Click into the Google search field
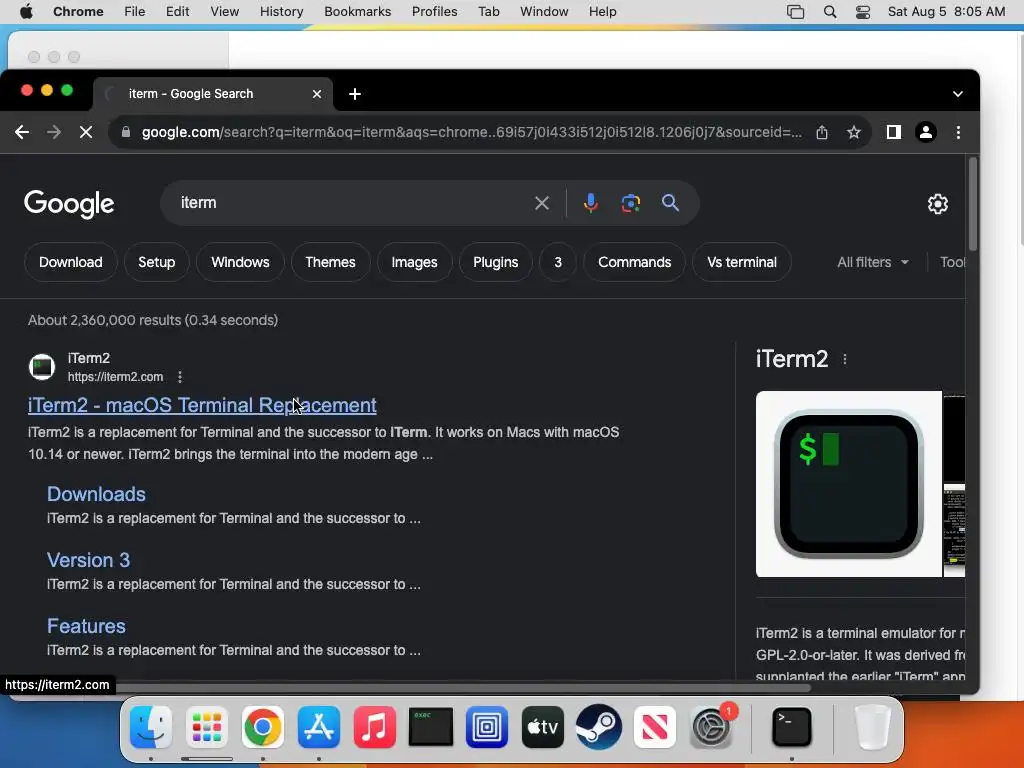Image resolution: width=1024 pixels, height=768 pixels. [353, 203]
